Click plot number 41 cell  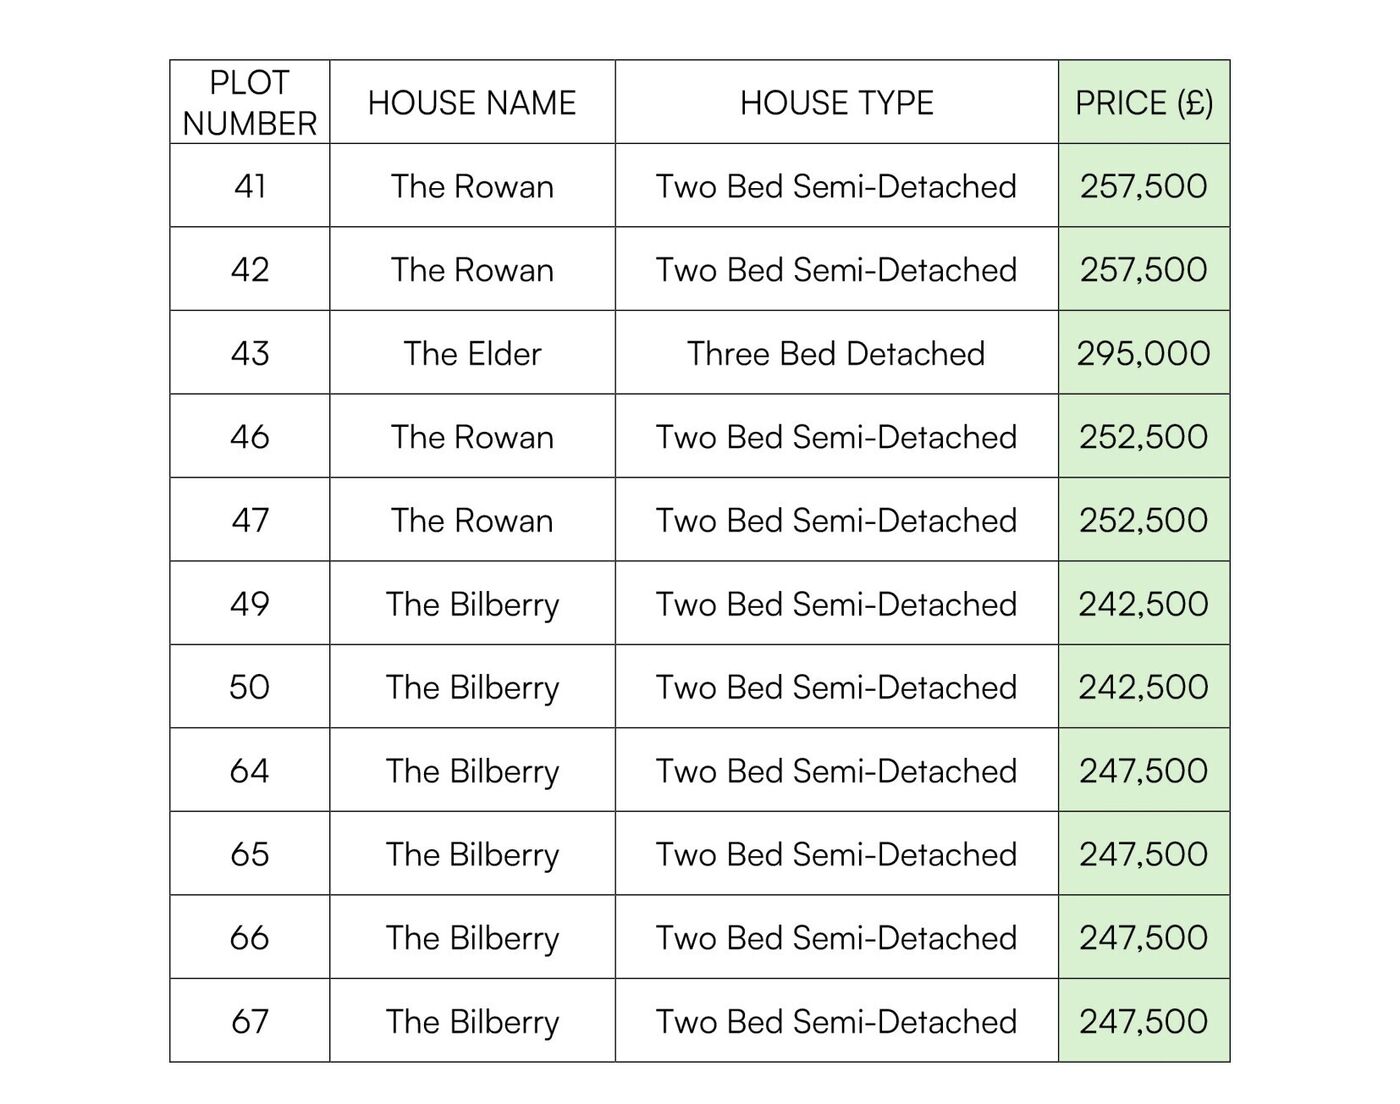[x=249, y=186]
